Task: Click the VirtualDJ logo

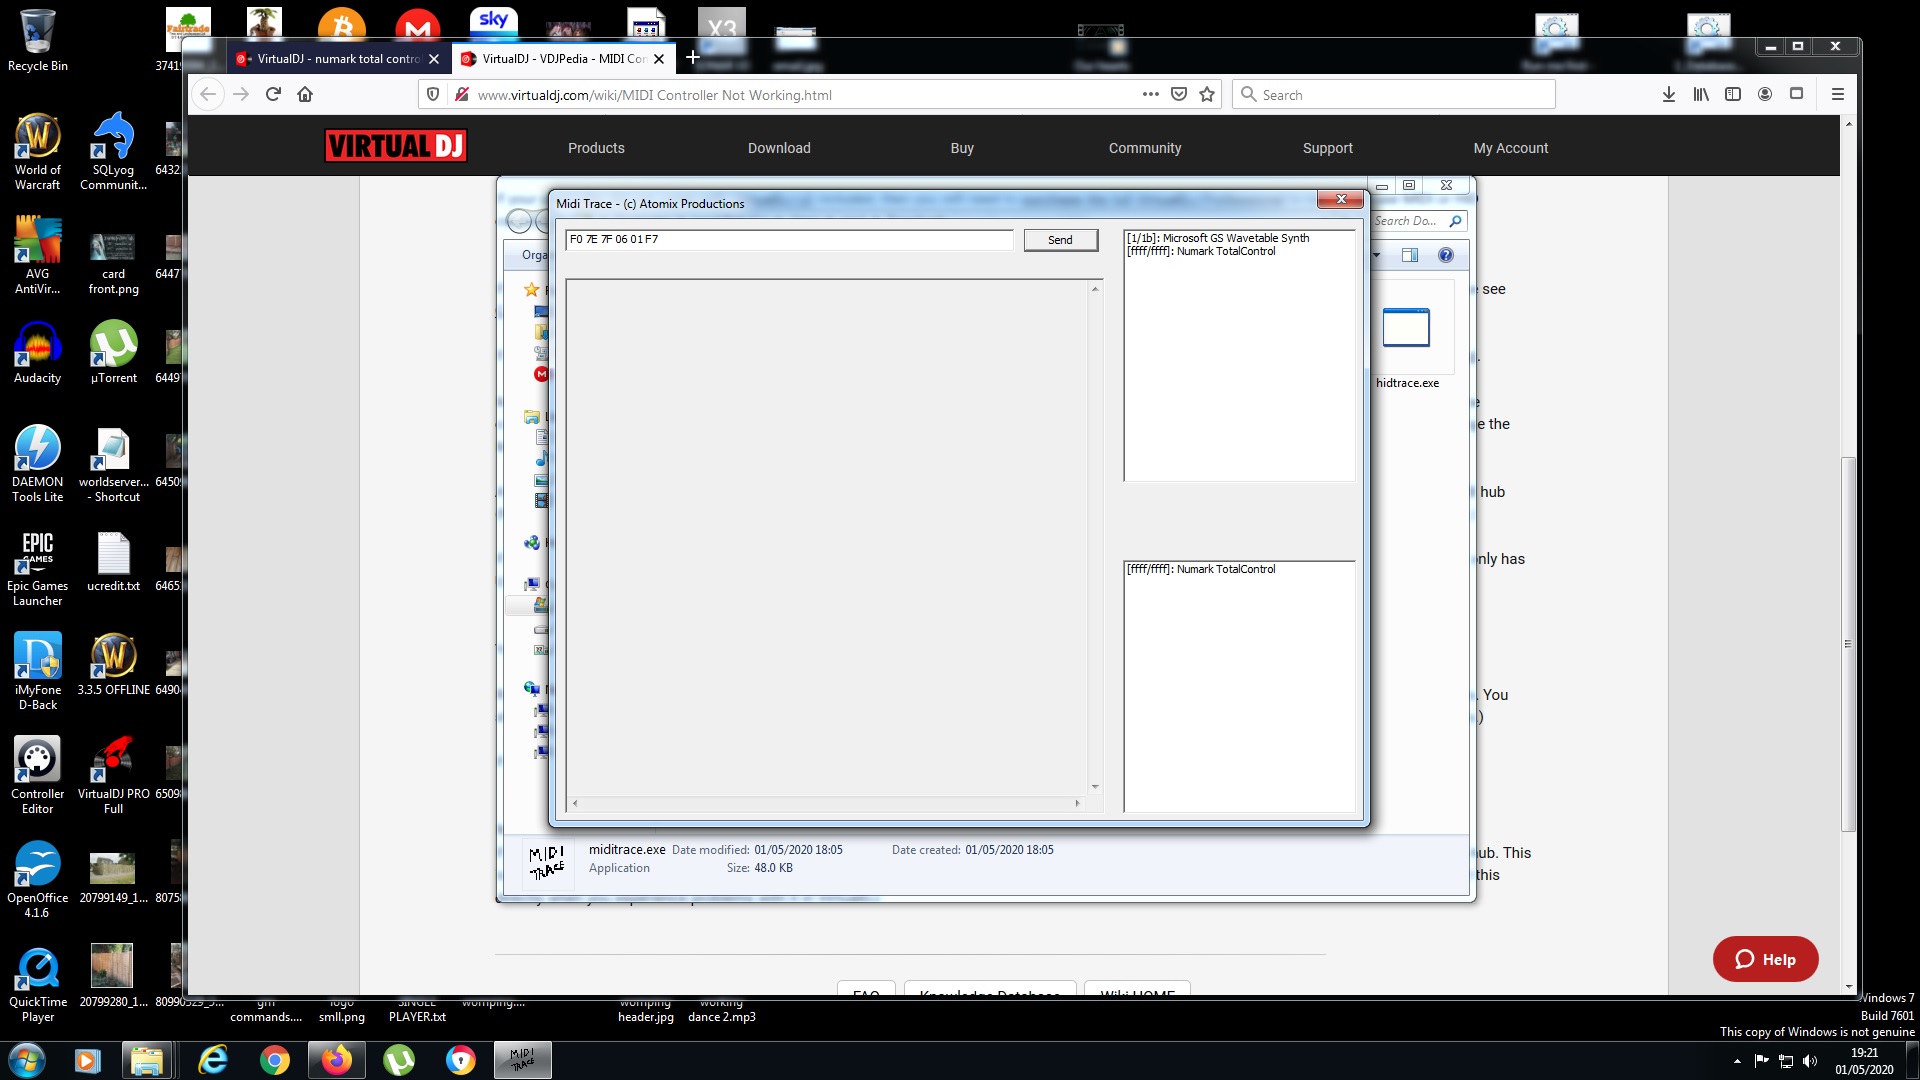Action: click(395, 146)
